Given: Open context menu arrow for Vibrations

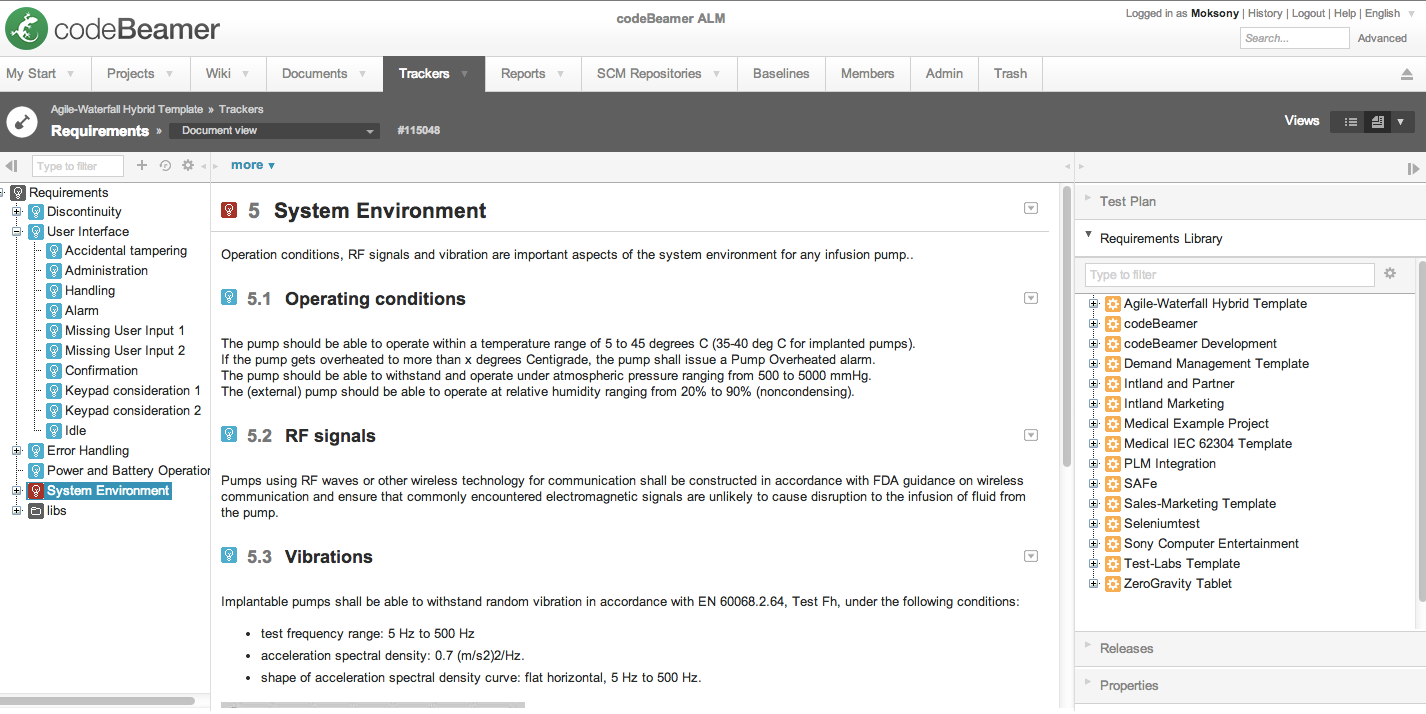Looking at the screenshot, I should point(1031,556).
